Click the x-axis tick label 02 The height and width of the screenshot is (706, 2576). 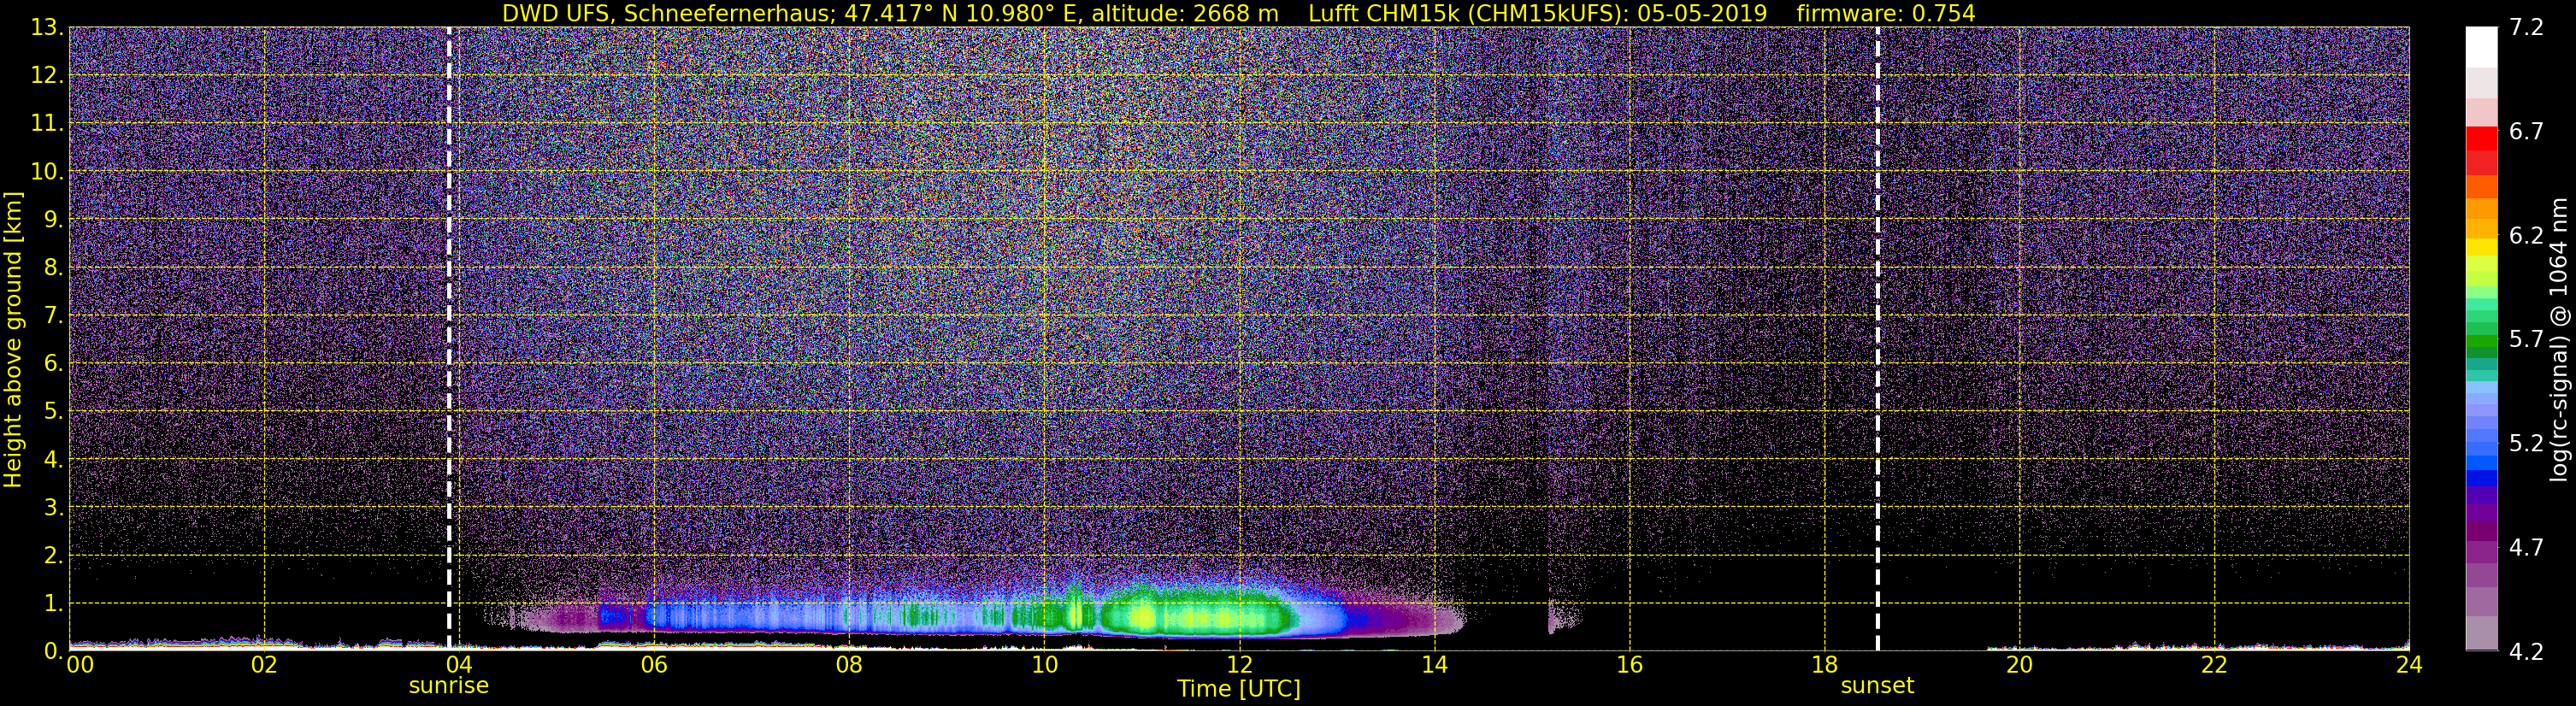tap(263, 665)
